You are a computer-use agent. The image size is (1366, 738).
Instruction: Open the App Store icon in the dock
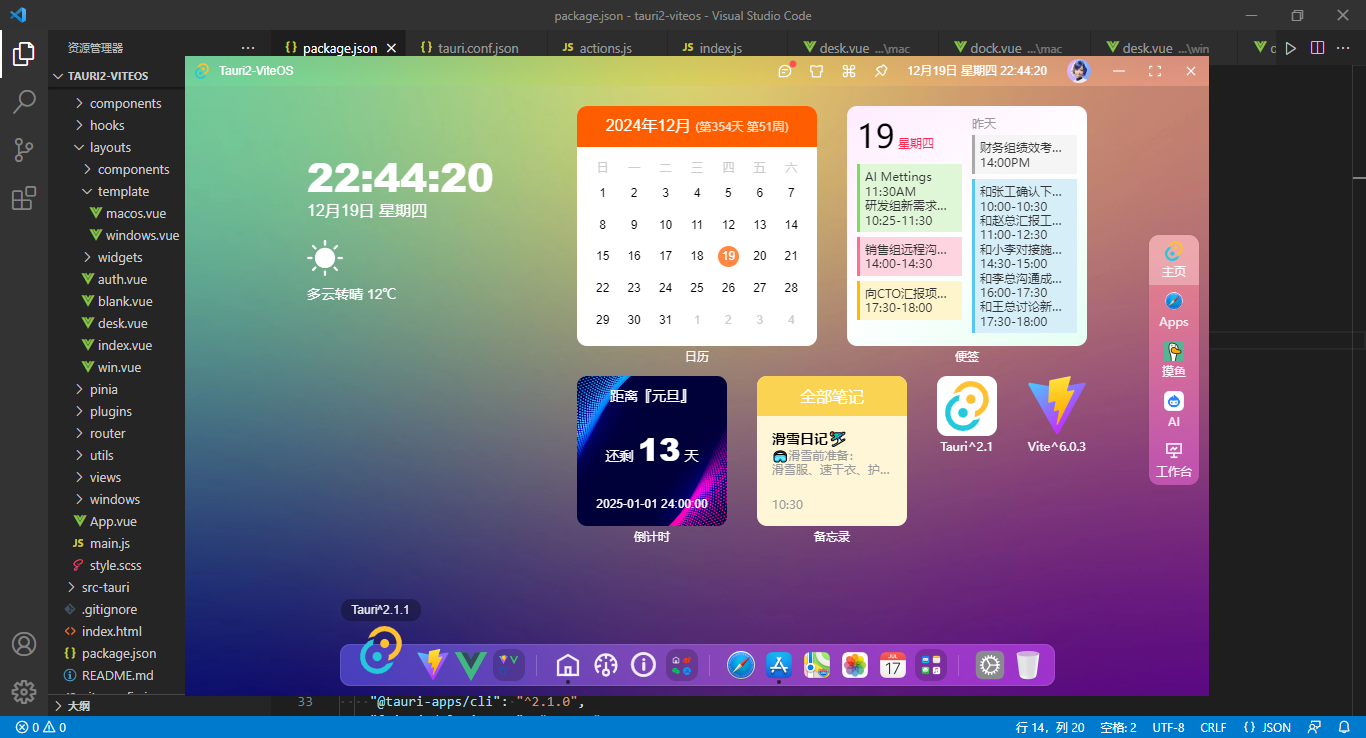(778, 664)
